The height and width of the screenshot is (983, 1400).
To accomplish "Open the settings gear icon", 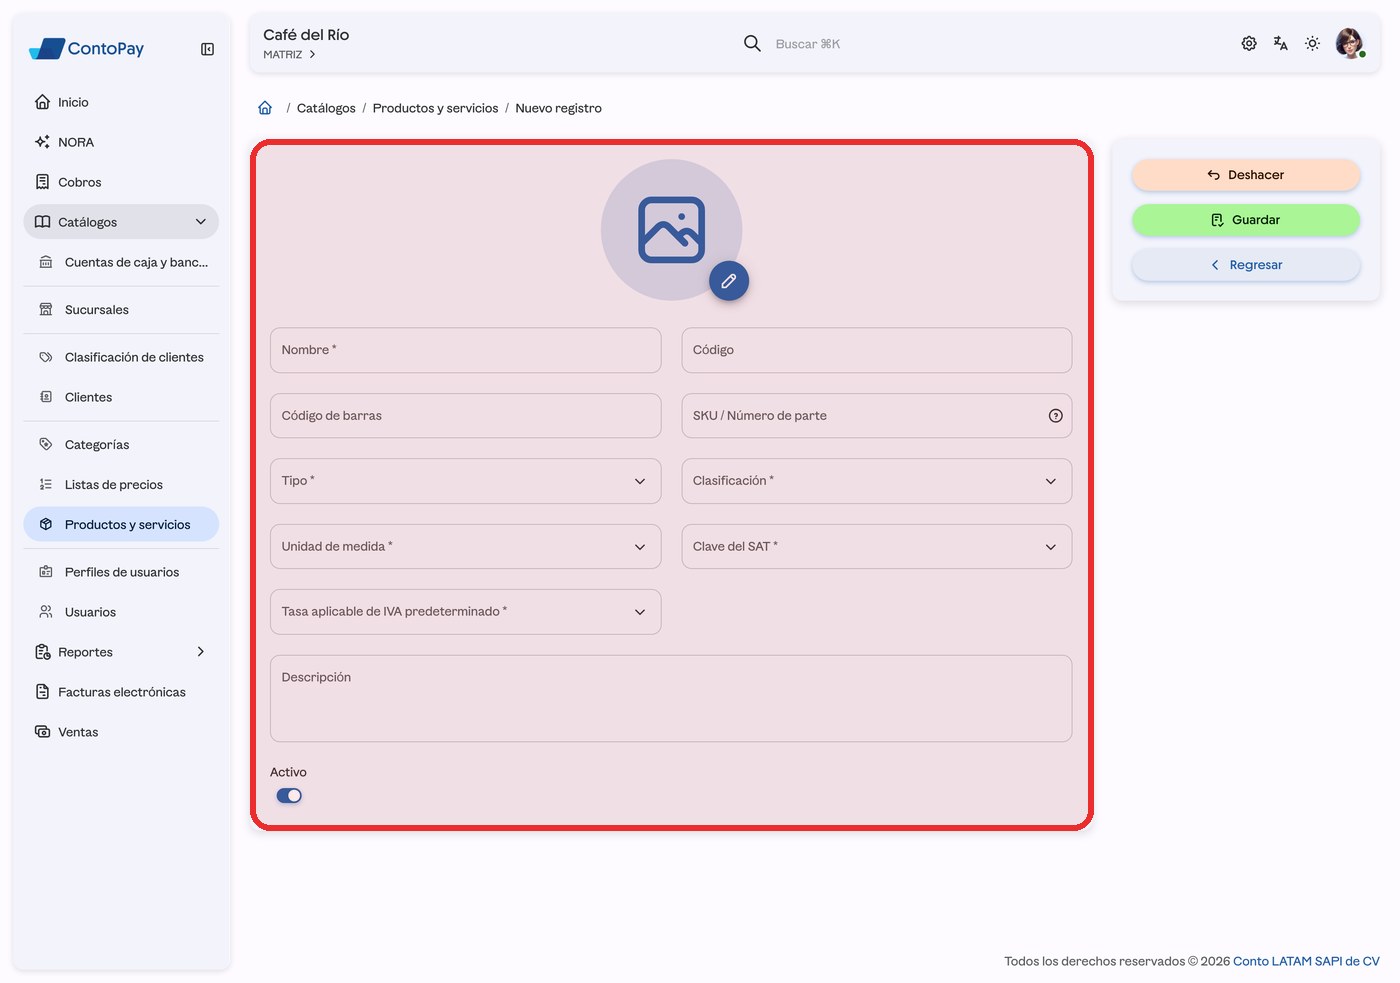I will pyautogui.click(x=1249, y=44).
